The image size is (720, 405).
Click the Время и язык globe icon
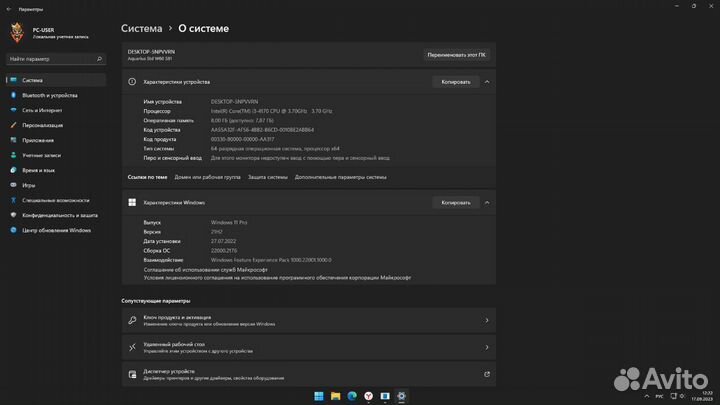(x=13, y=170)
